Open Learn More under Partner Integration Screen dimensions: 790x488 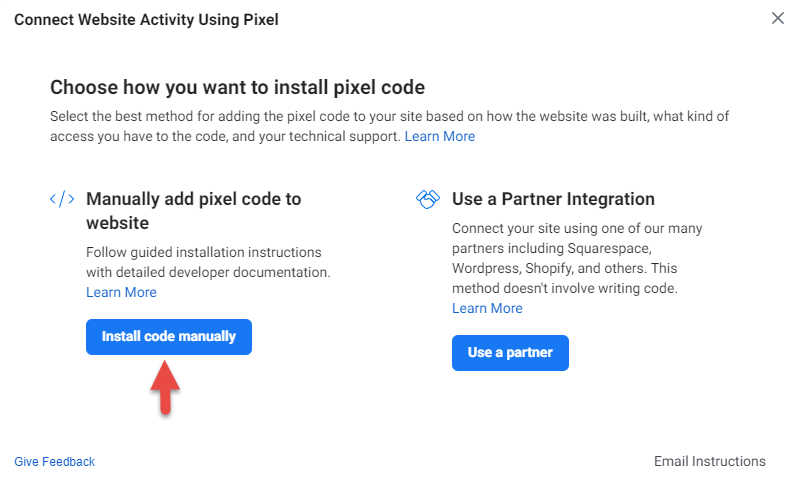[487, 308]
